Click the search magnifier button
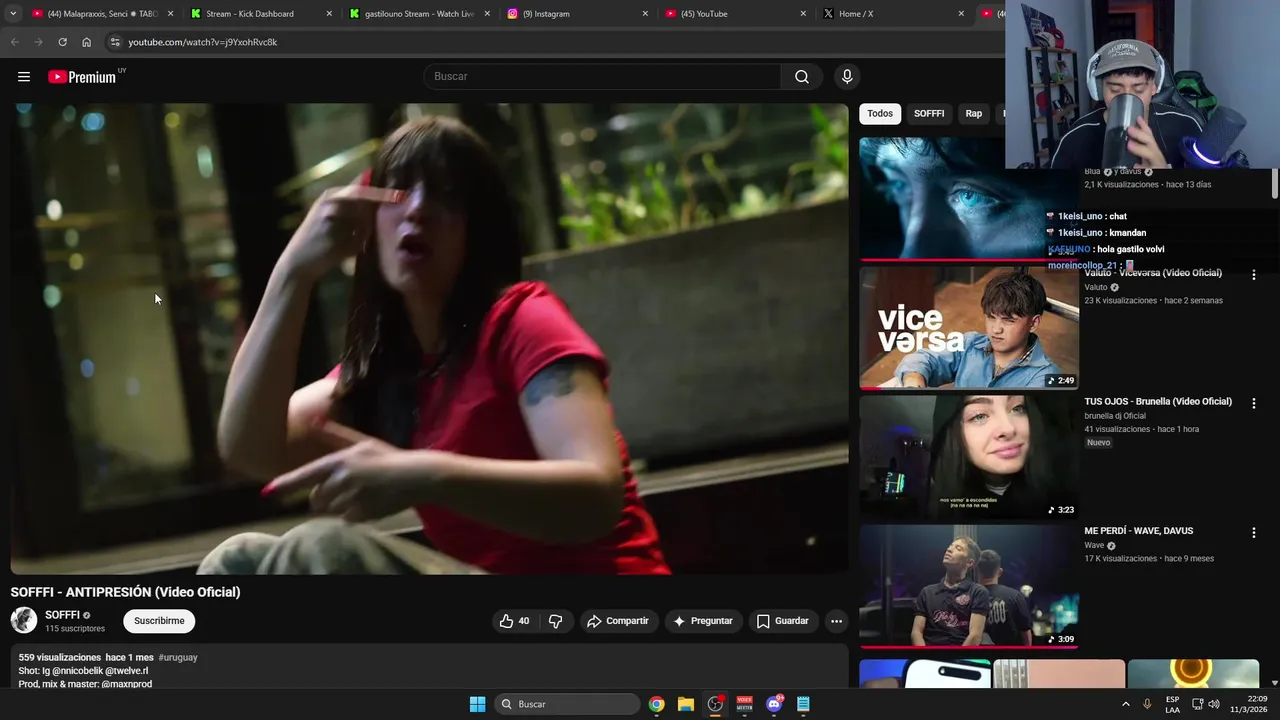This screenshot has width=1280, height=720. tap(802, 77)
